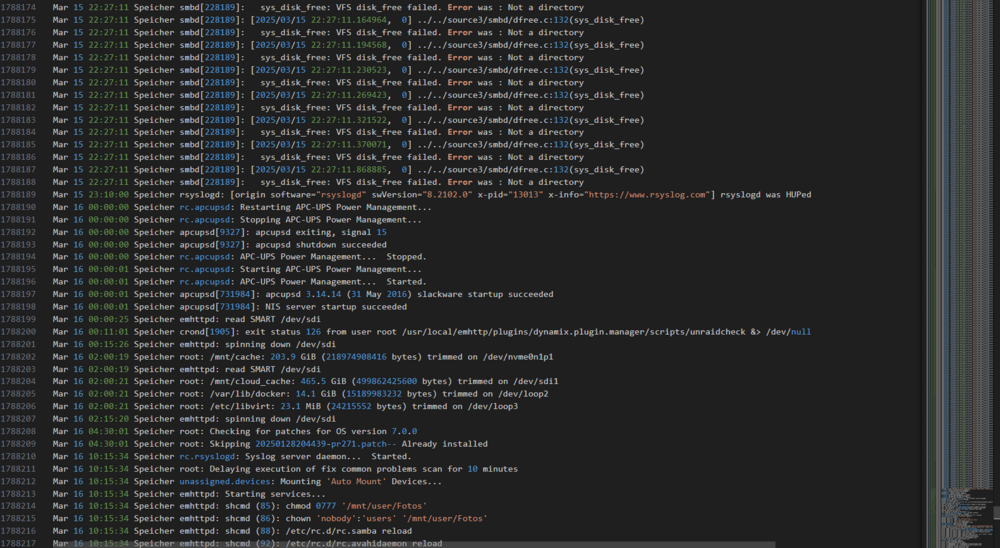Click line number 1788188 in the gutter
Image resolution: width=1000 pixels, height=548 pixels.
[x=18, y=182]
